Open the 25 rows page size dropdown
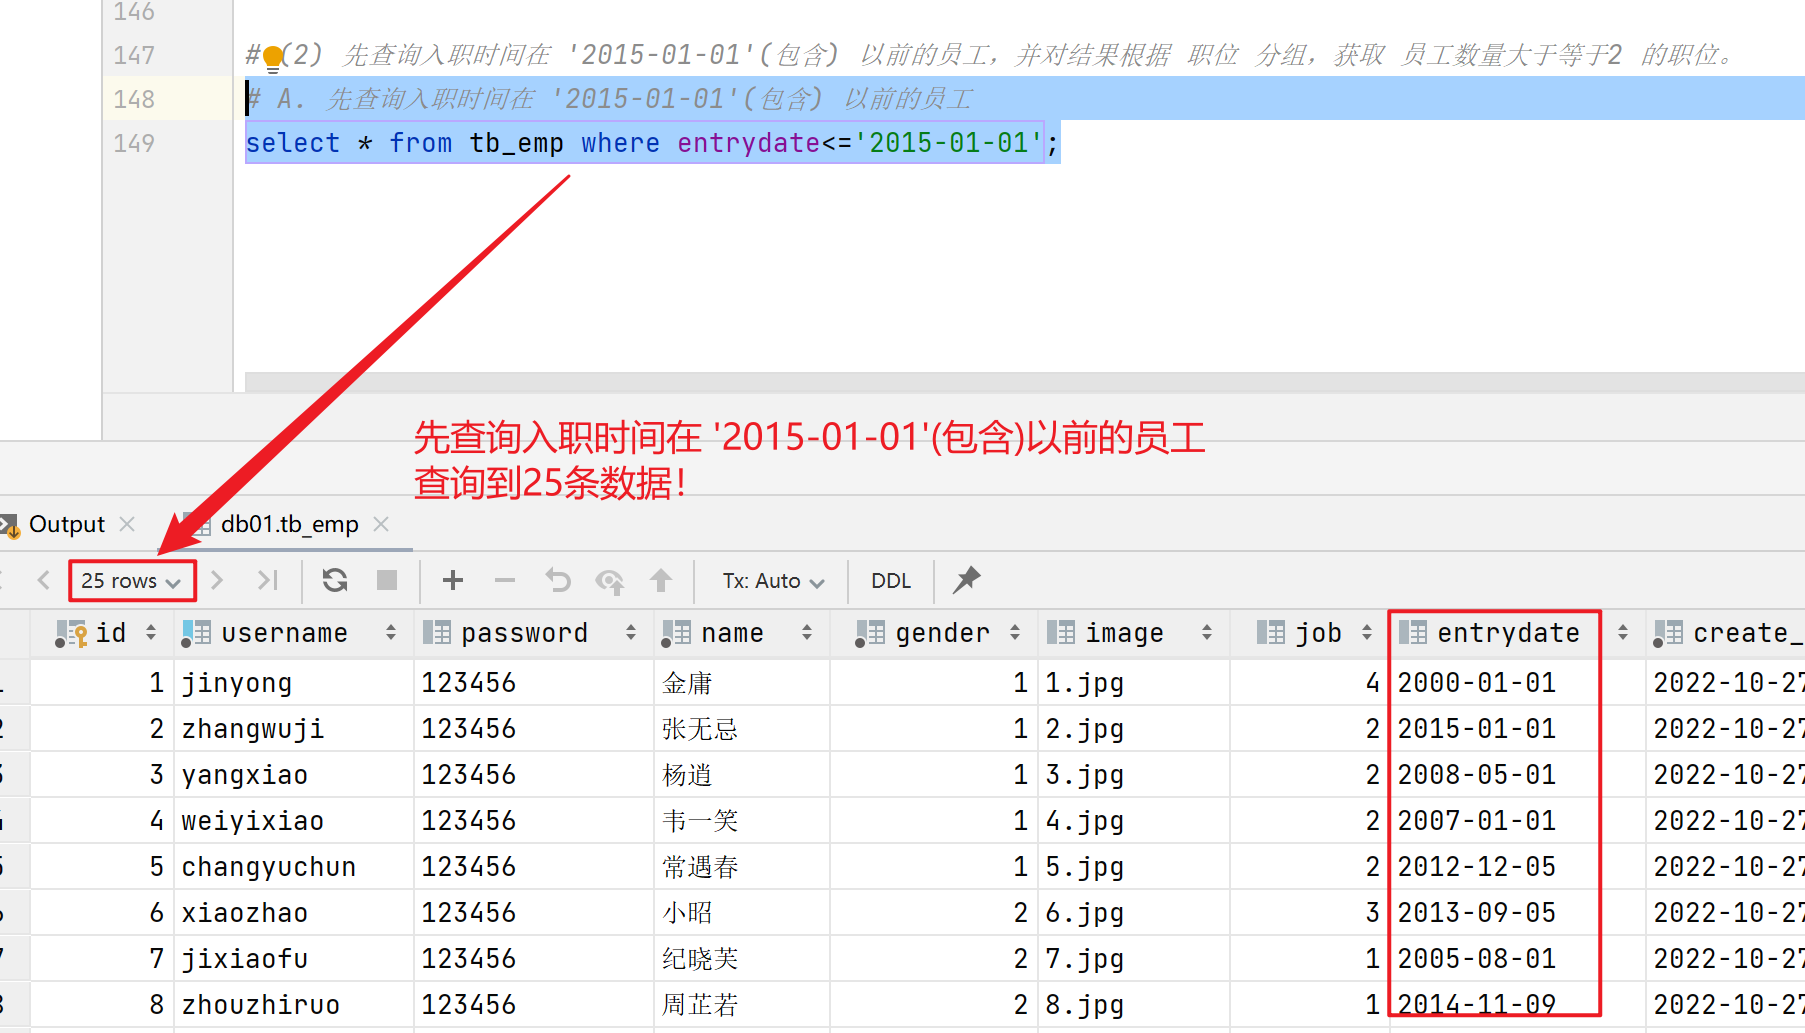 [x=131, y=581]
